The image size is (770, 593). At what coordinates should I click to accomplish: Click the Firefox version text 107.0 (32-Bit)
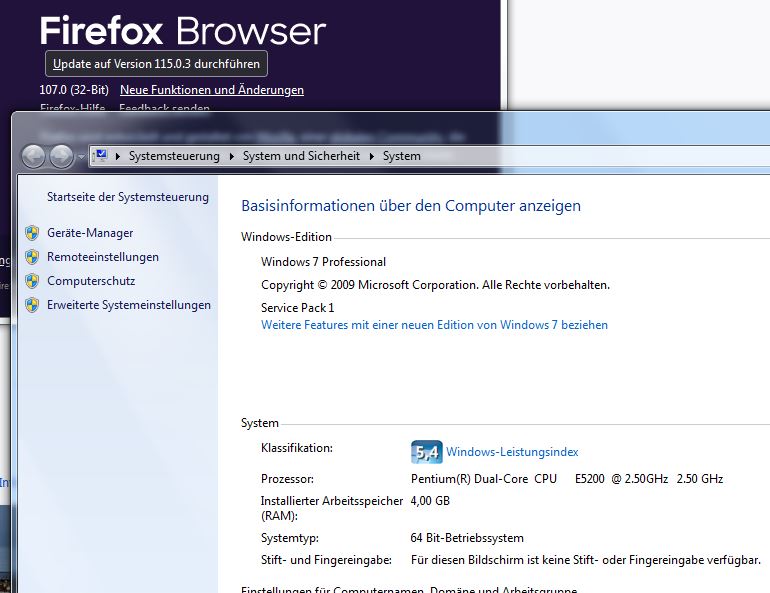(x=74, y=90)
